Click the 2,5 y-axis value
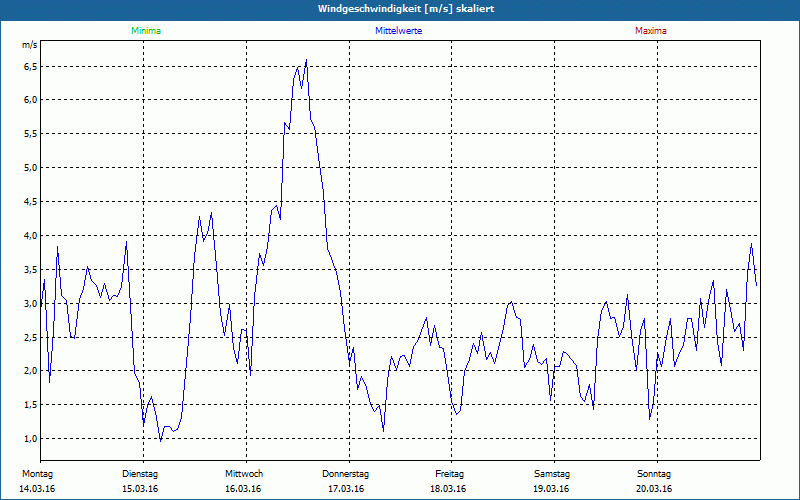800x500 pixels. point(31,337)
